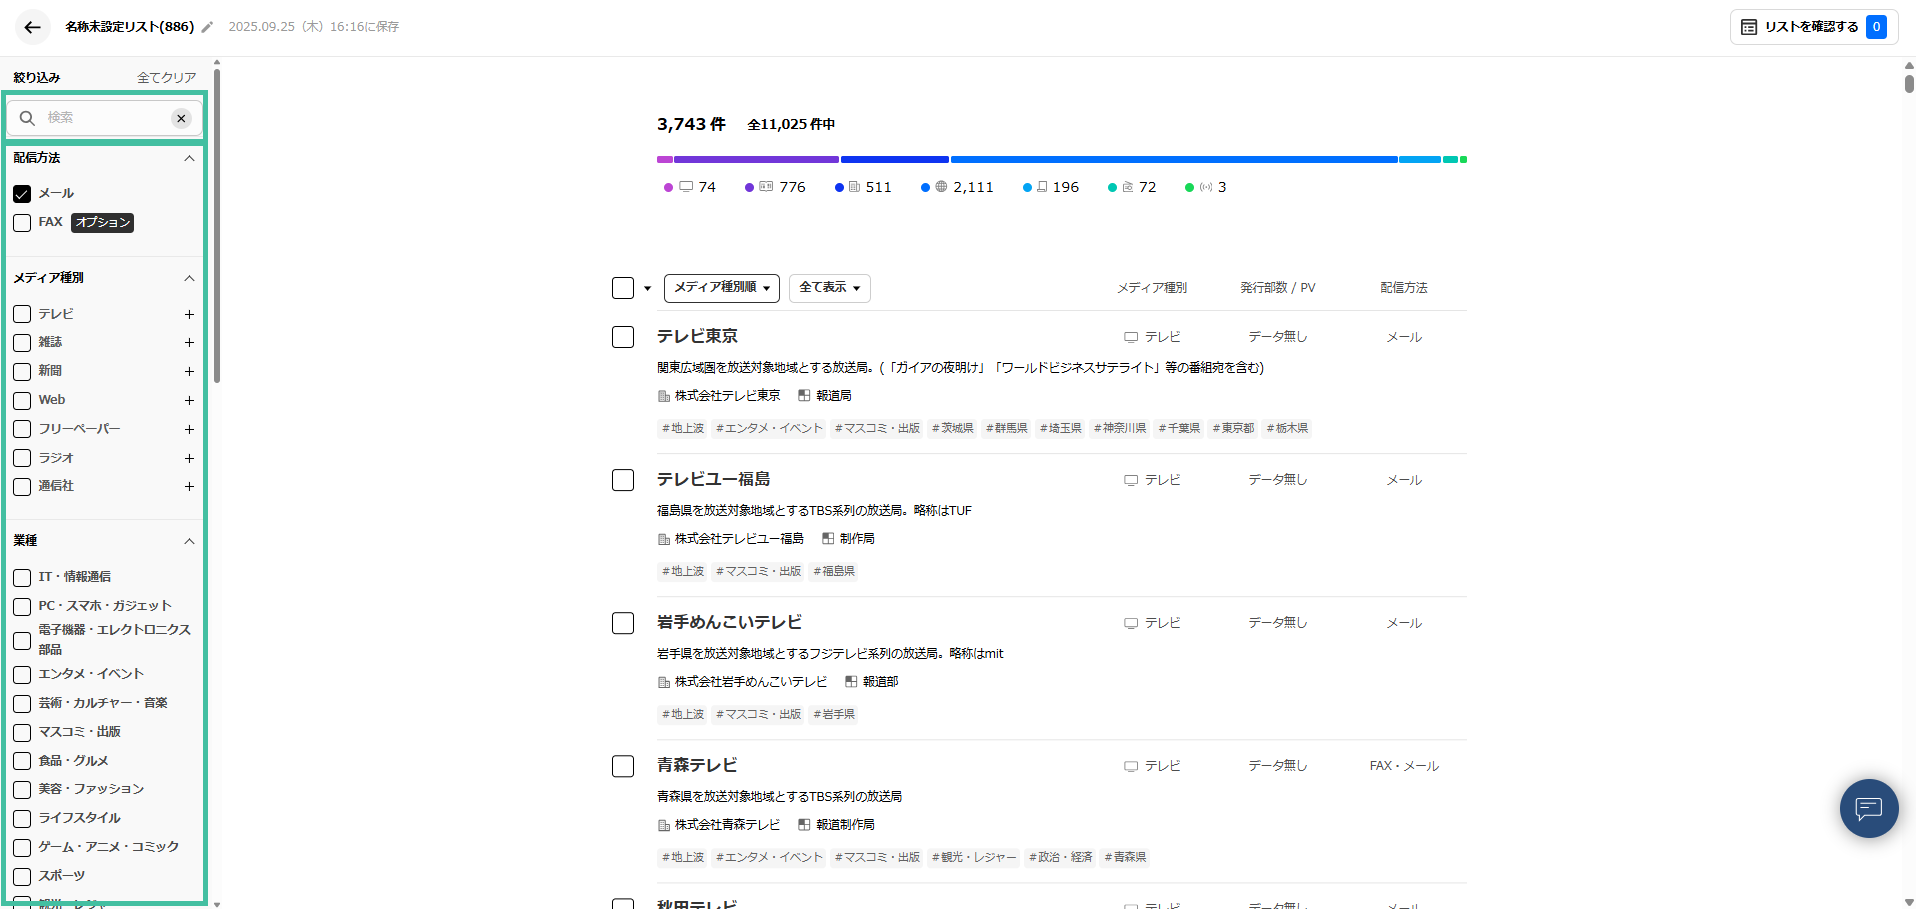Select the テレビ東京 row checkbox
Viewport: 1916px width, 909px height.
(x=623, y=337)
